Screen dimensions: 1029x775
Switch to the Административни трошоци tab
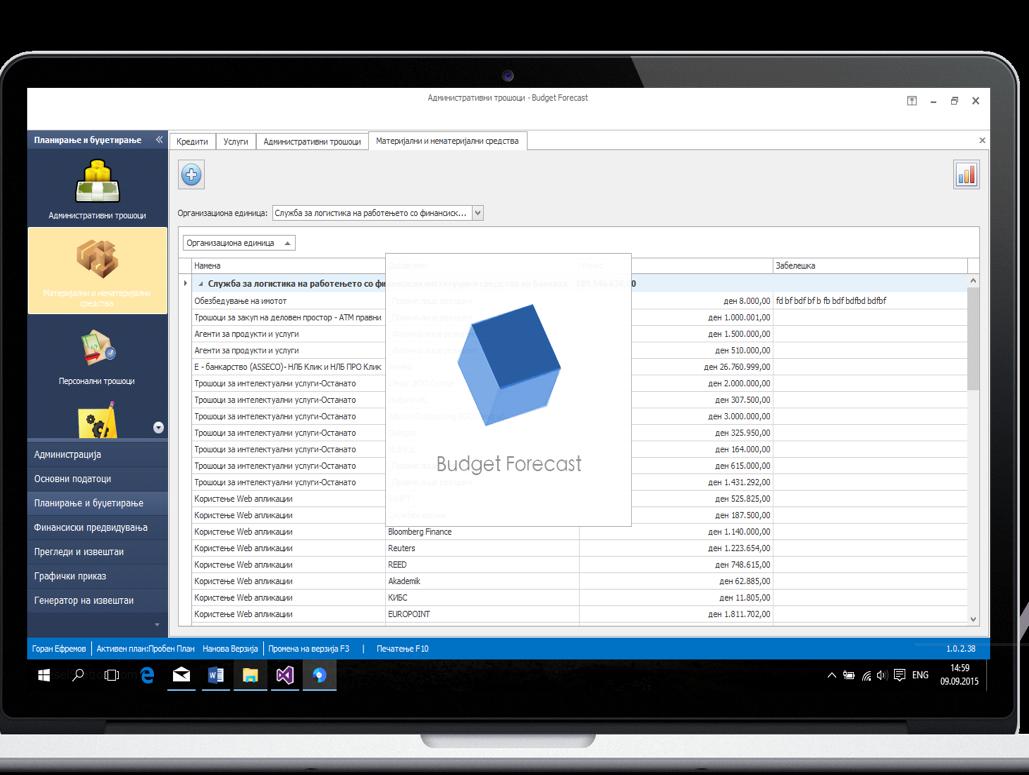312,141
